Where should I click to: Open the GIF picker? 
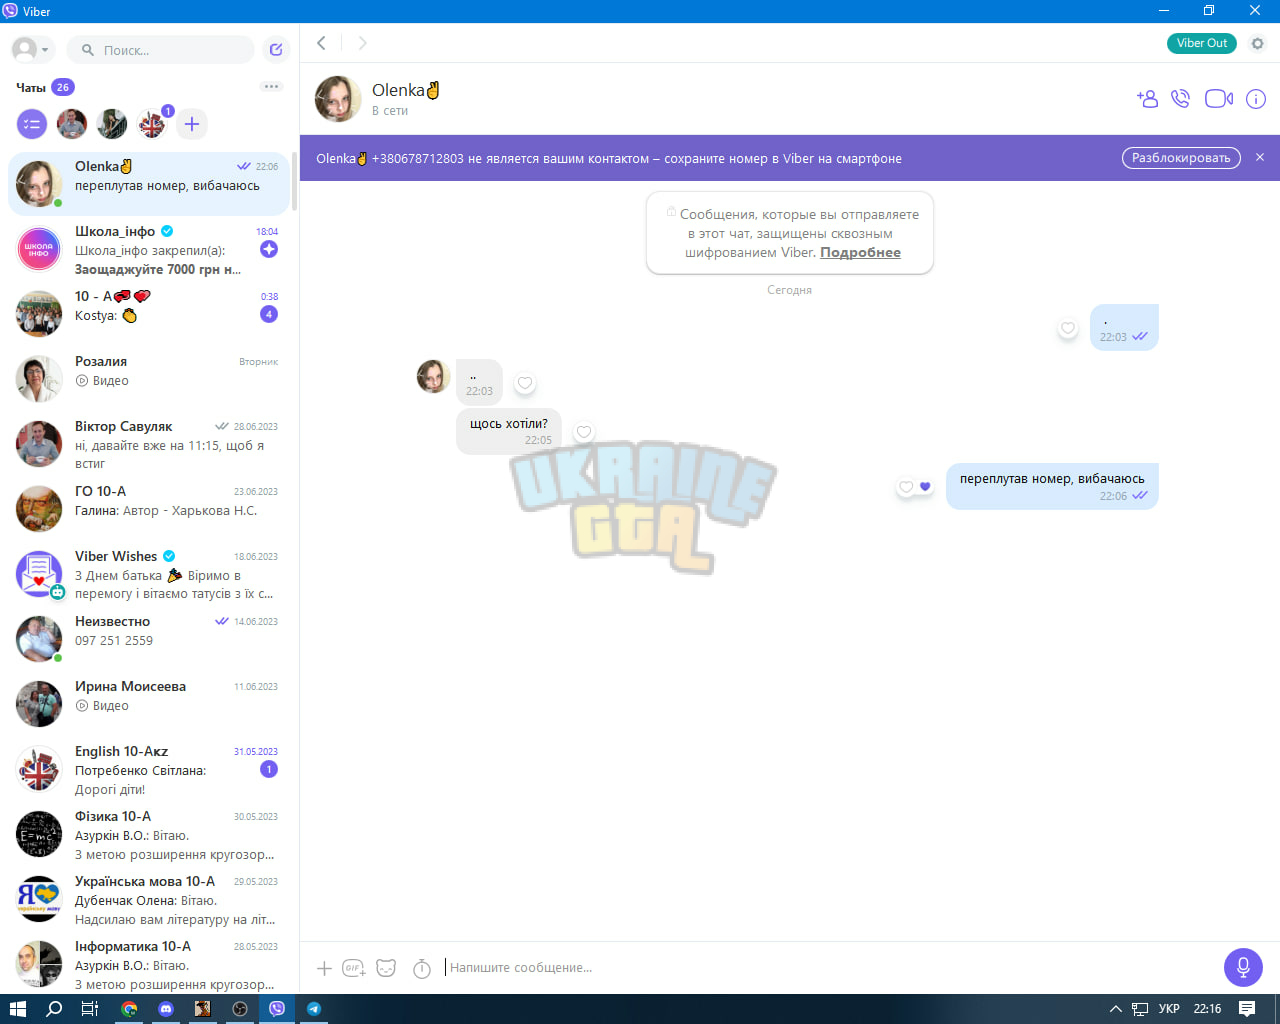[x=354, y=968]
